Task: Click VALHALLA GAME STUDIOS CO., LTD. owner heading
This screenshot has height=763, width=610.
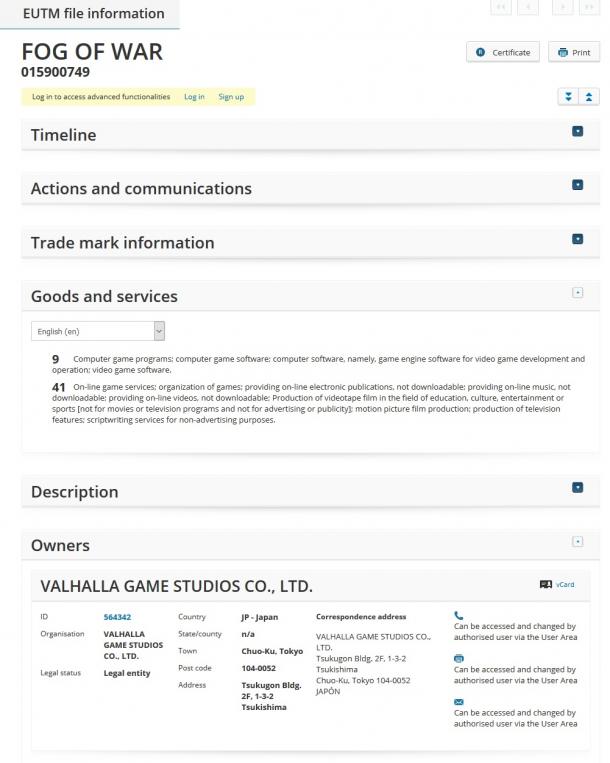Action: point(176,586)
